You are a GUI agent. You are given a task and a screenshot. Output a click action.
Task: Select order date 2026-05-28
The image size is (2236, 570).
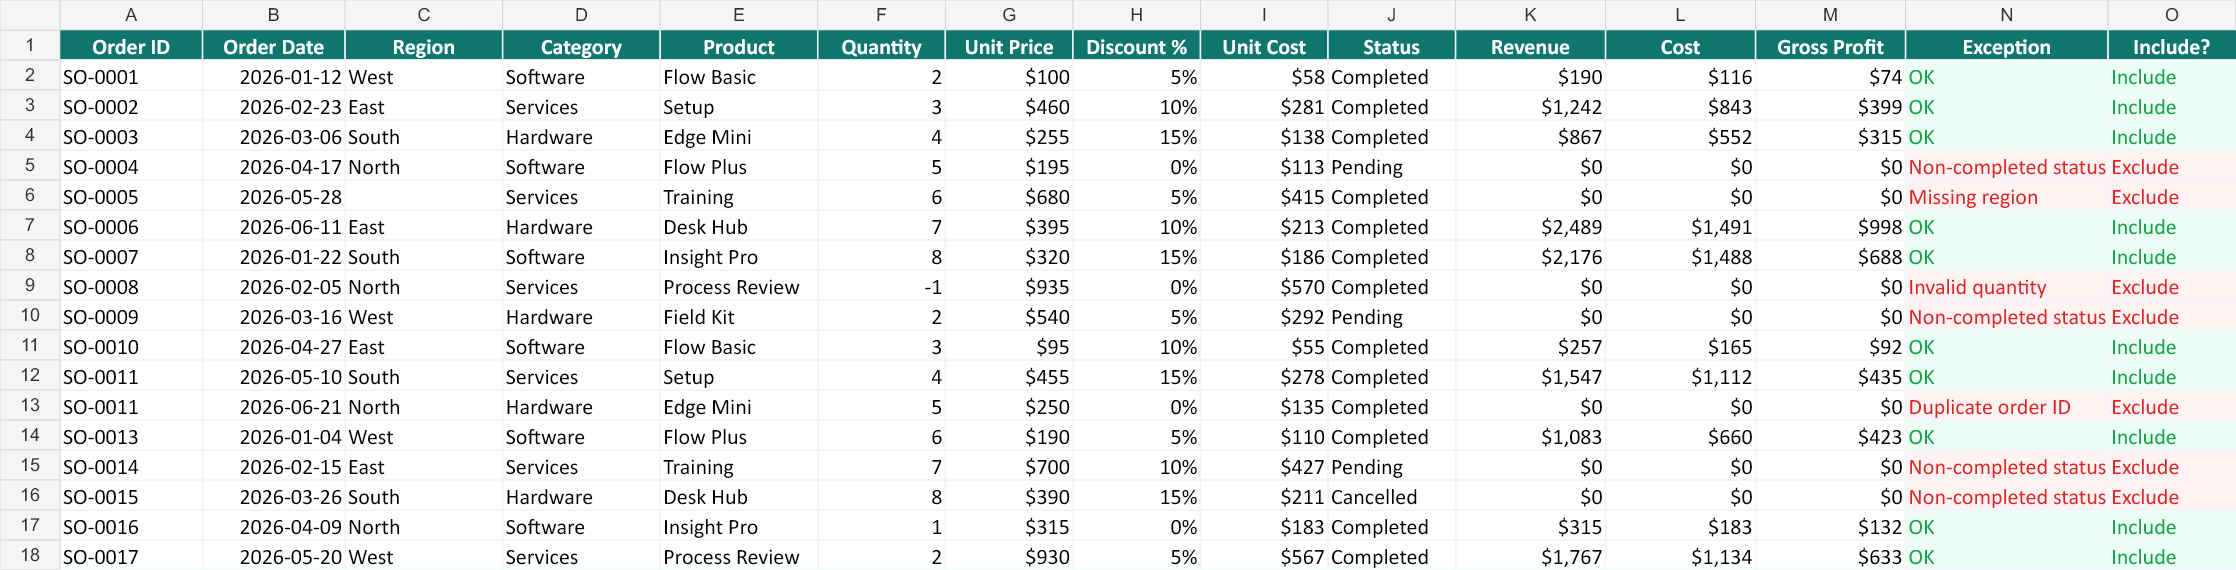point(273,196)
